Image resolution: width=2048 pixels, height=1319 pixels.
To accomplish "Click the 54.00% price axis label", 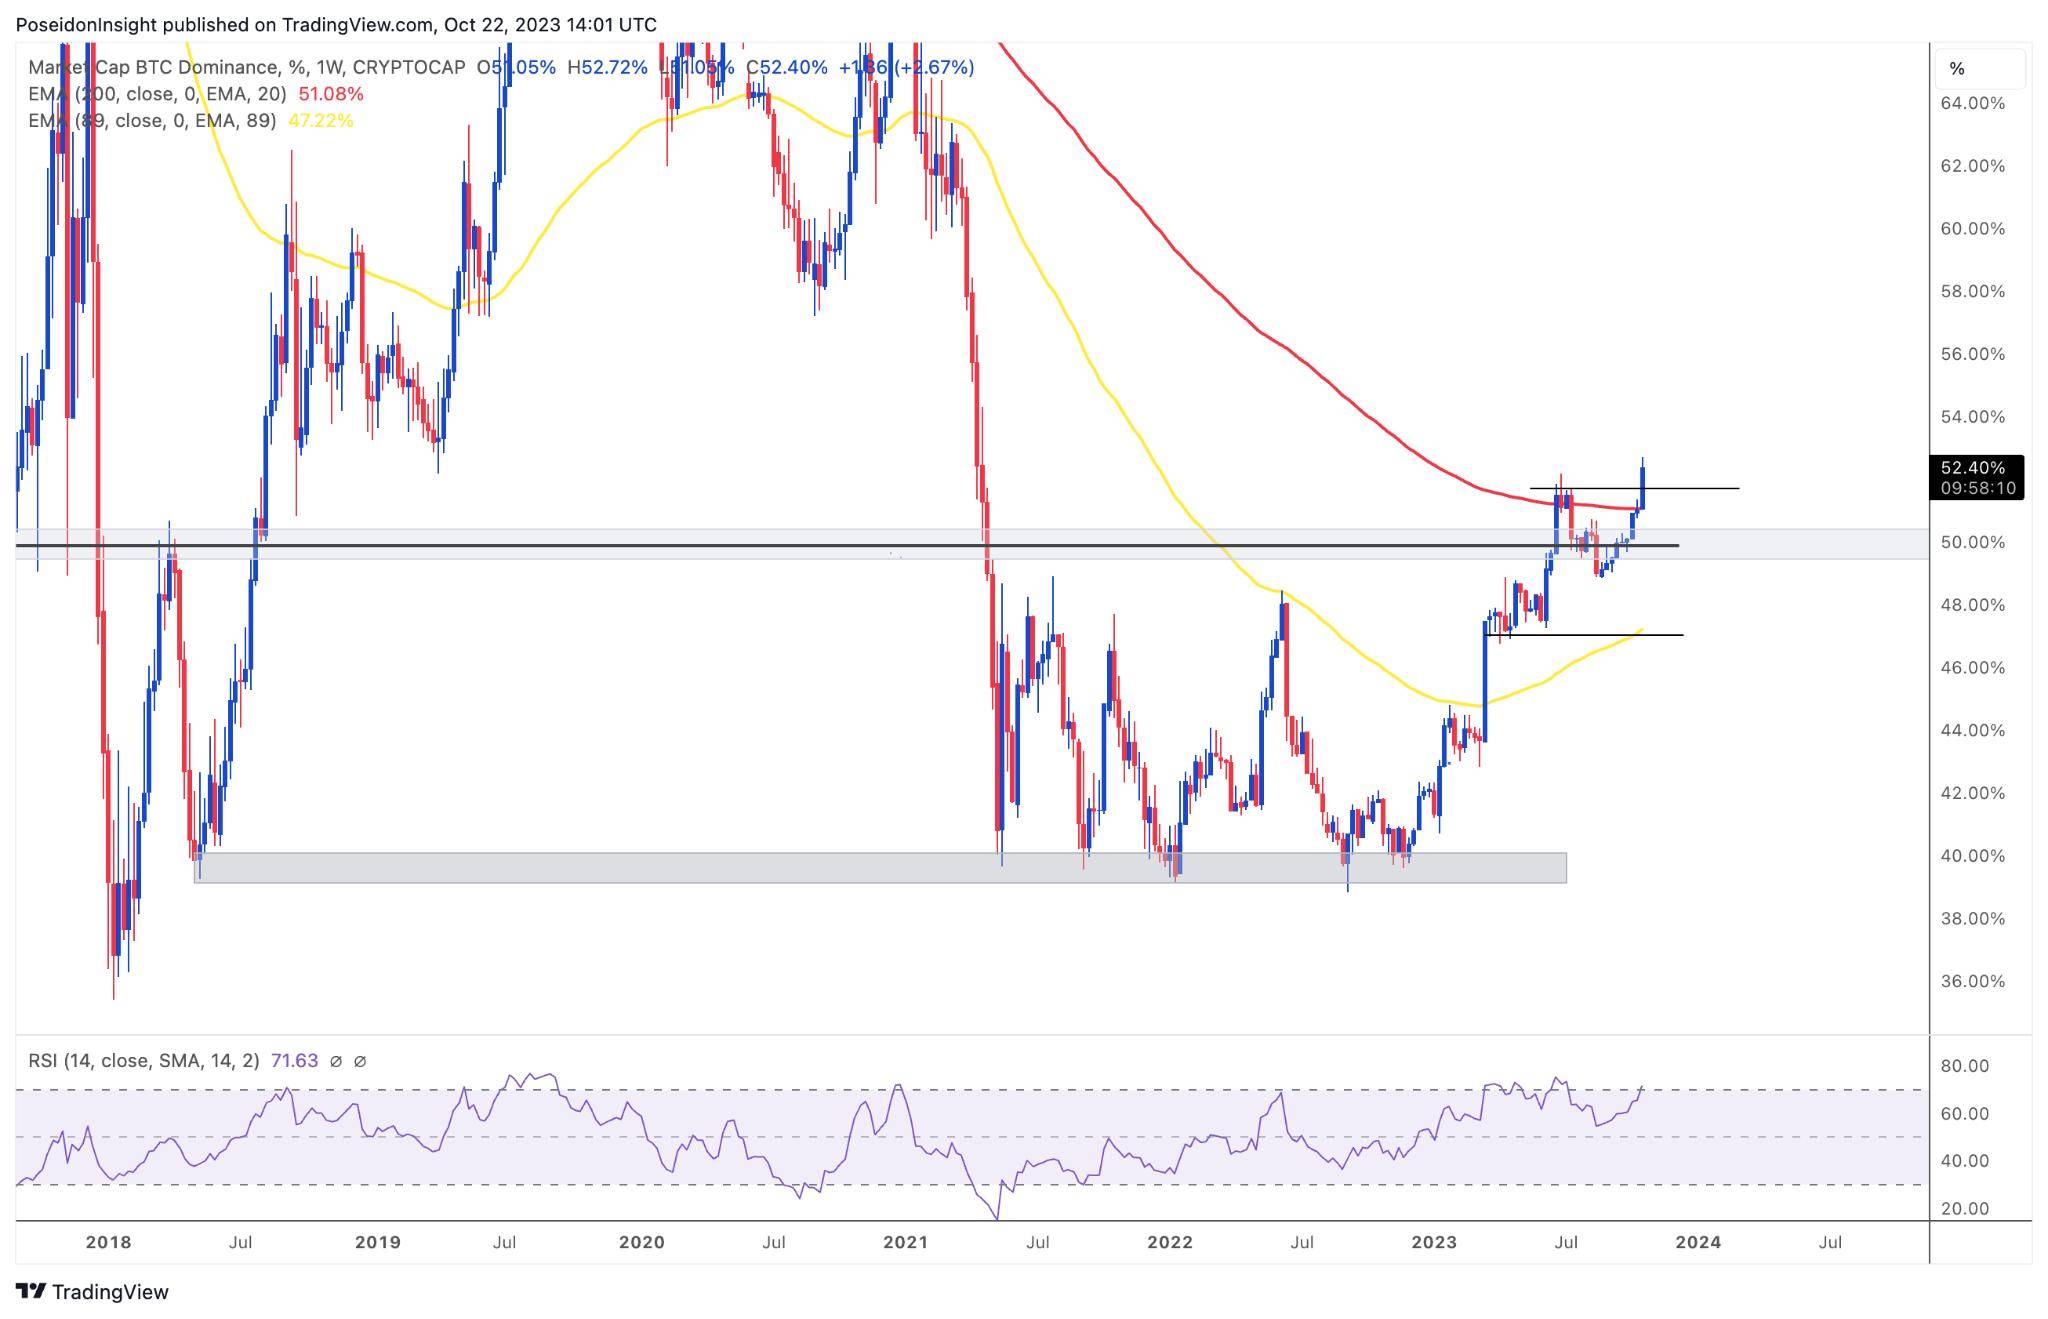I will [x=1972, y=416].
